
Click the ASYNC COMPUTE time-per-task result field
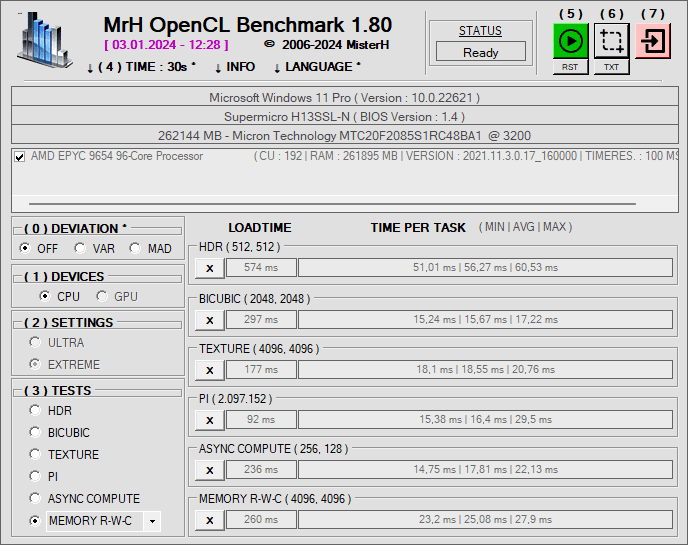pyautogui.click(x=485, y=470)
